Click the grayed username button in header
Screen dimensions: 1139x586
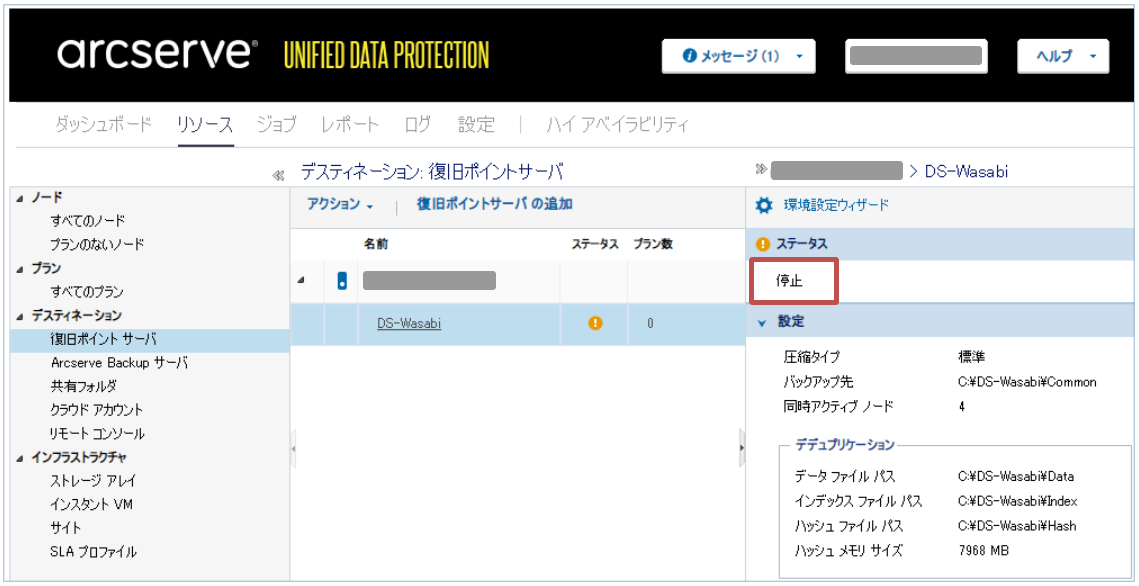tap(916, 56)
